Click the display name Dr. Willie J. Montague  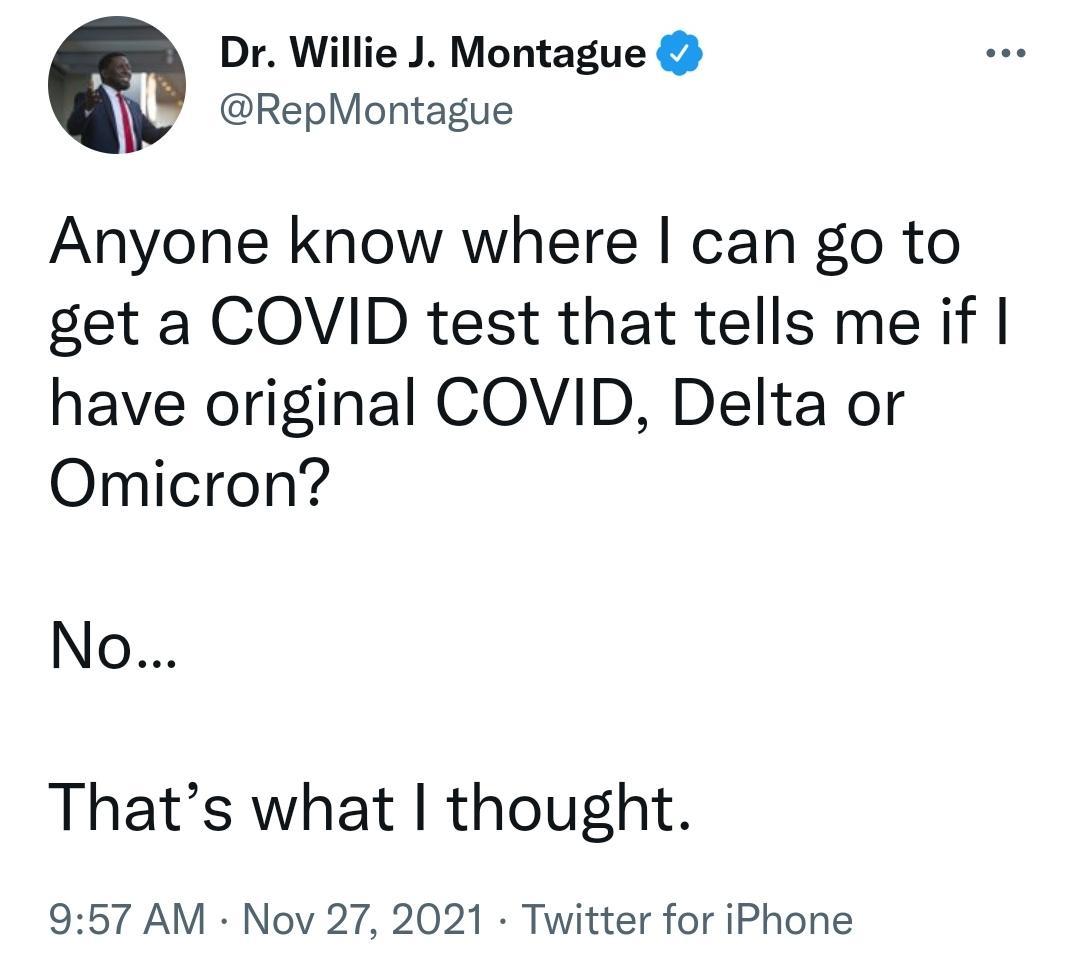click(433, 52)
